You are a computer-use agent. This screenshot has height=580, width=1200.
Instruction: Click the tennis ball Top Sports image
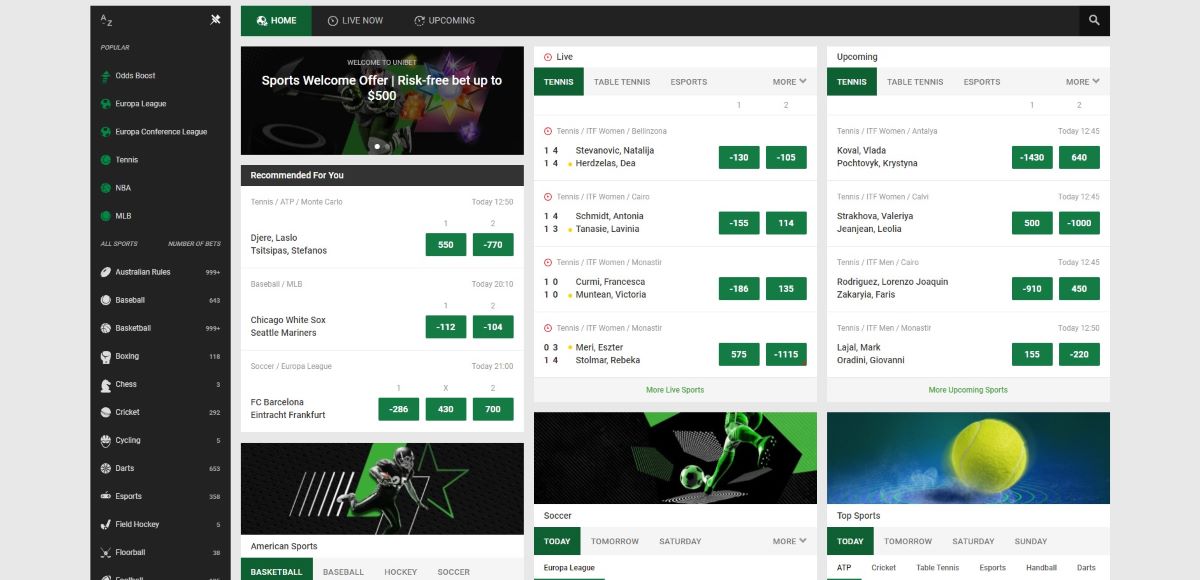pyautogui.click(x=968, y=457)
